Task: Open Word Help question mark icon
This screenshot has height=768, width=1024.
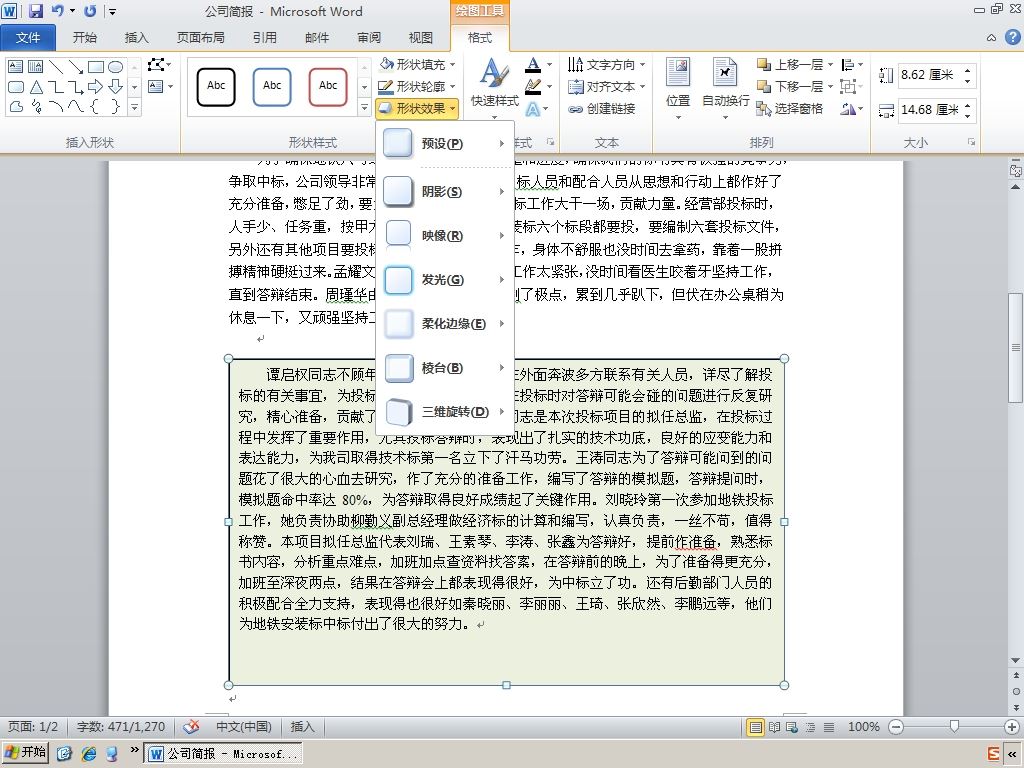Action: [1012, 37]
